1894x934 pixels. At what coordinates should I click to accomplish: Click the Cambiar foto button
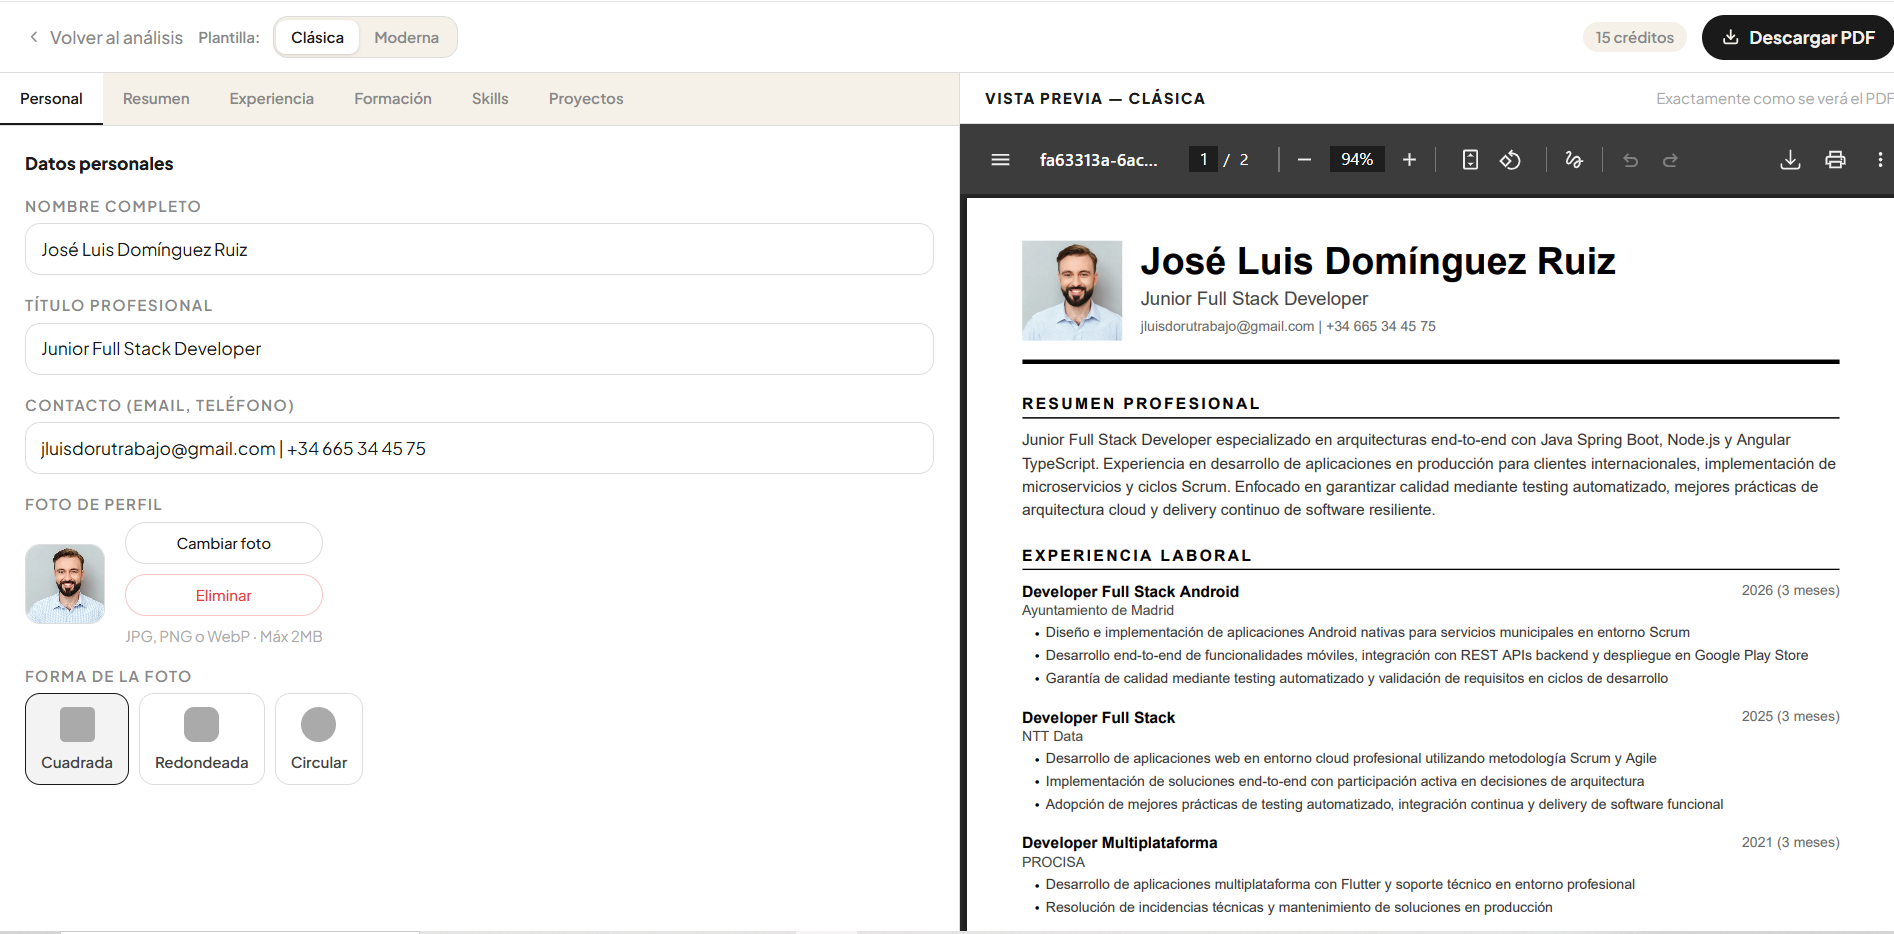(x=224, y=543)
